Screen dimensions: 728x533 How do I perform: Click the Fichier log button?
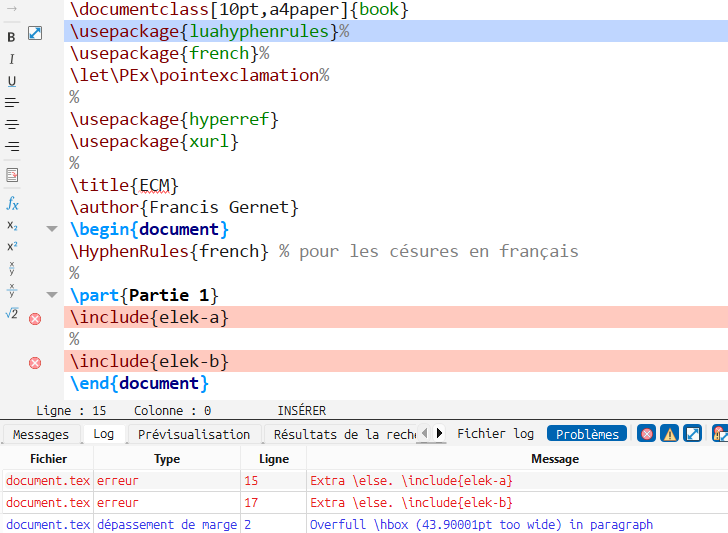[x=495, y=434]
